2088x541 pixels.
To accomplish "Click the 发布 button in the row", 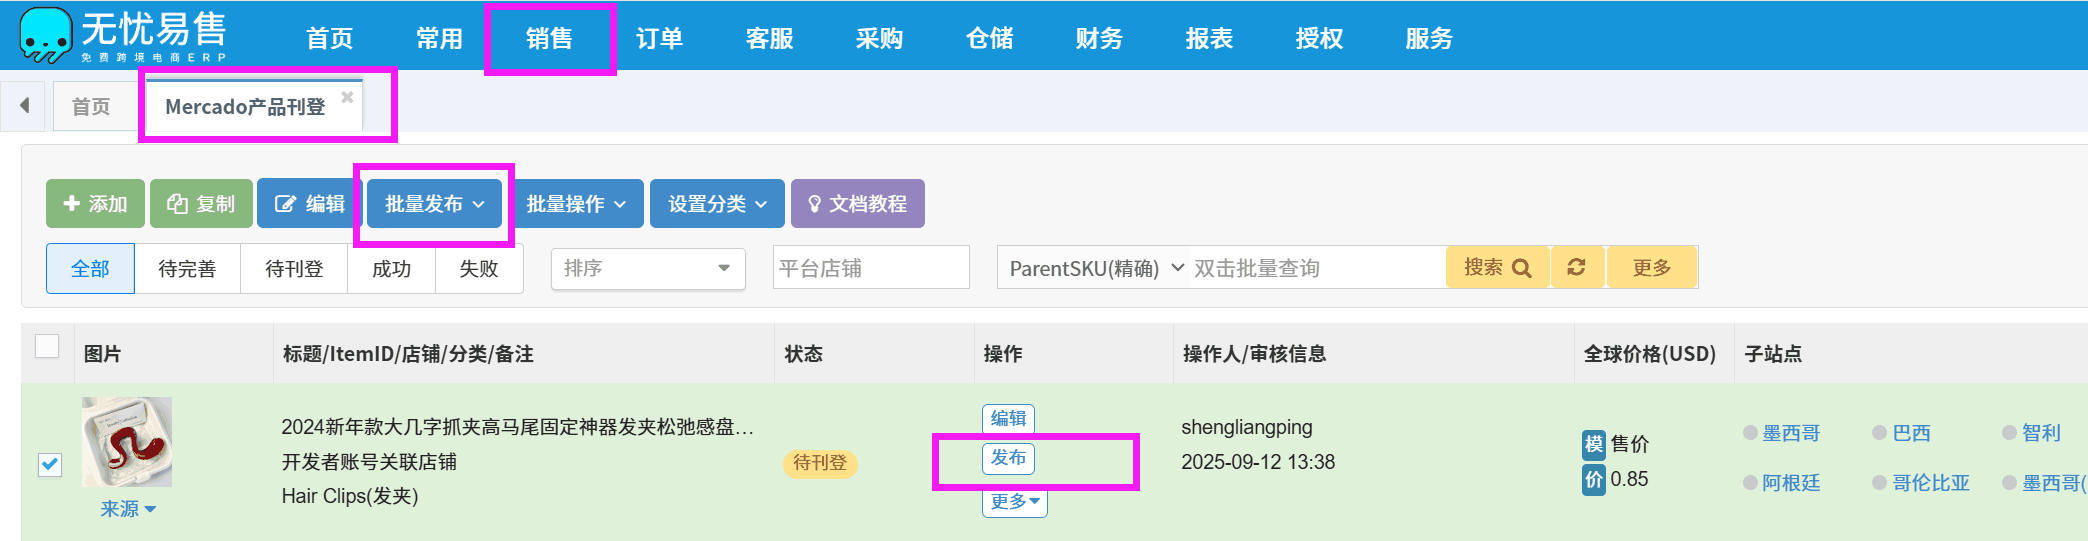I will 1008,458.
